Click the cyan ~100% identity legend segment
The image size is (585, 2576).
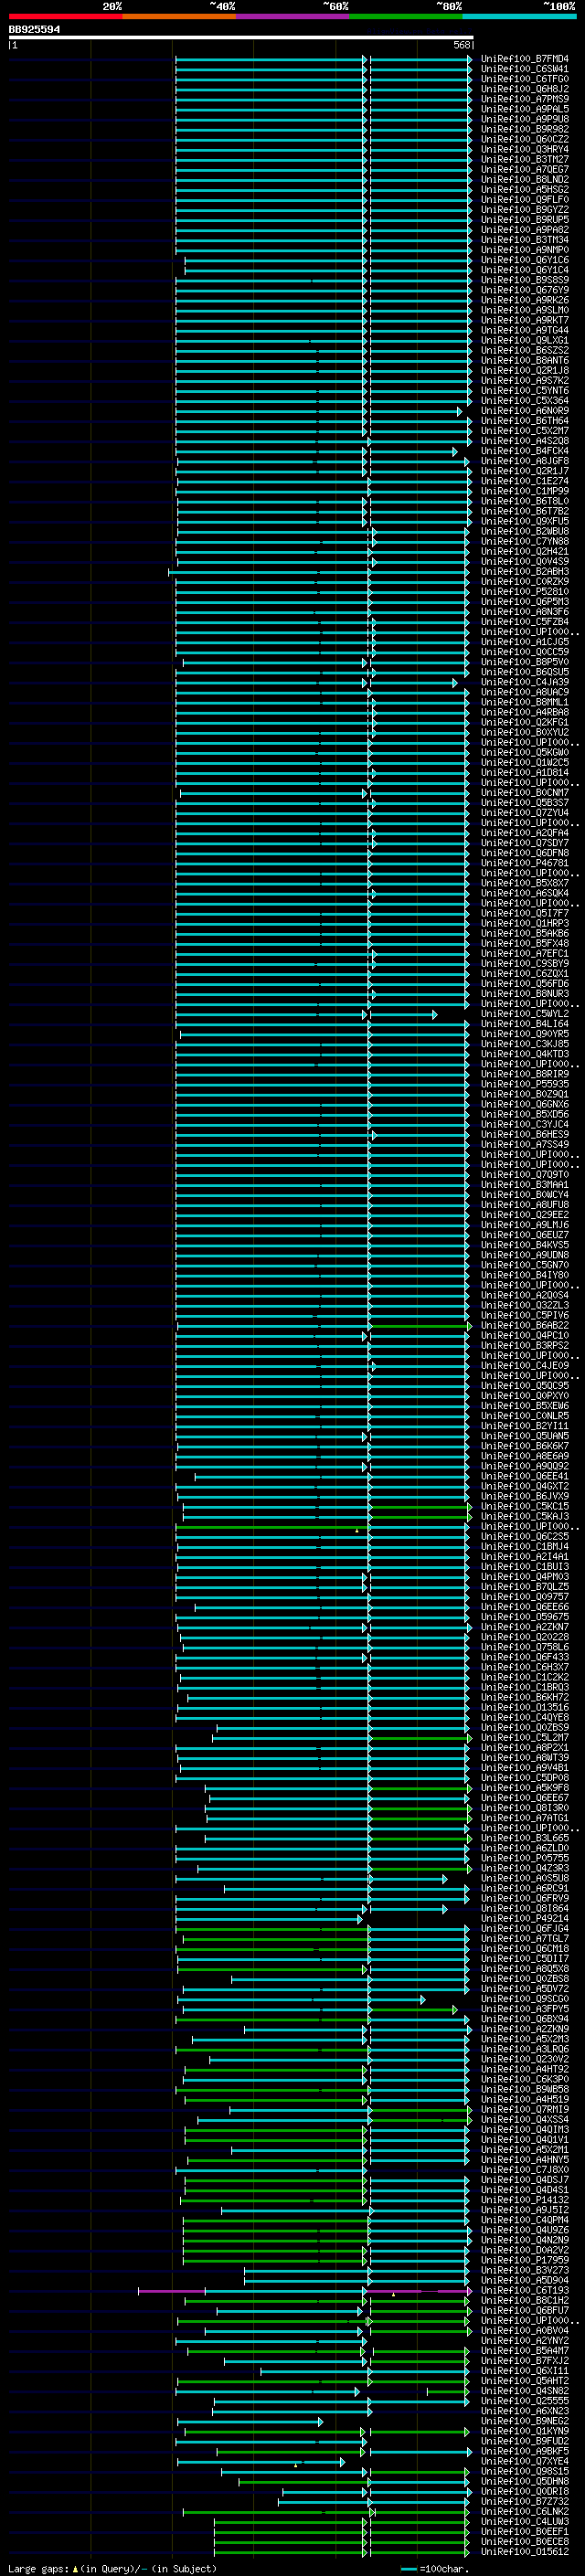coord(519,17)
